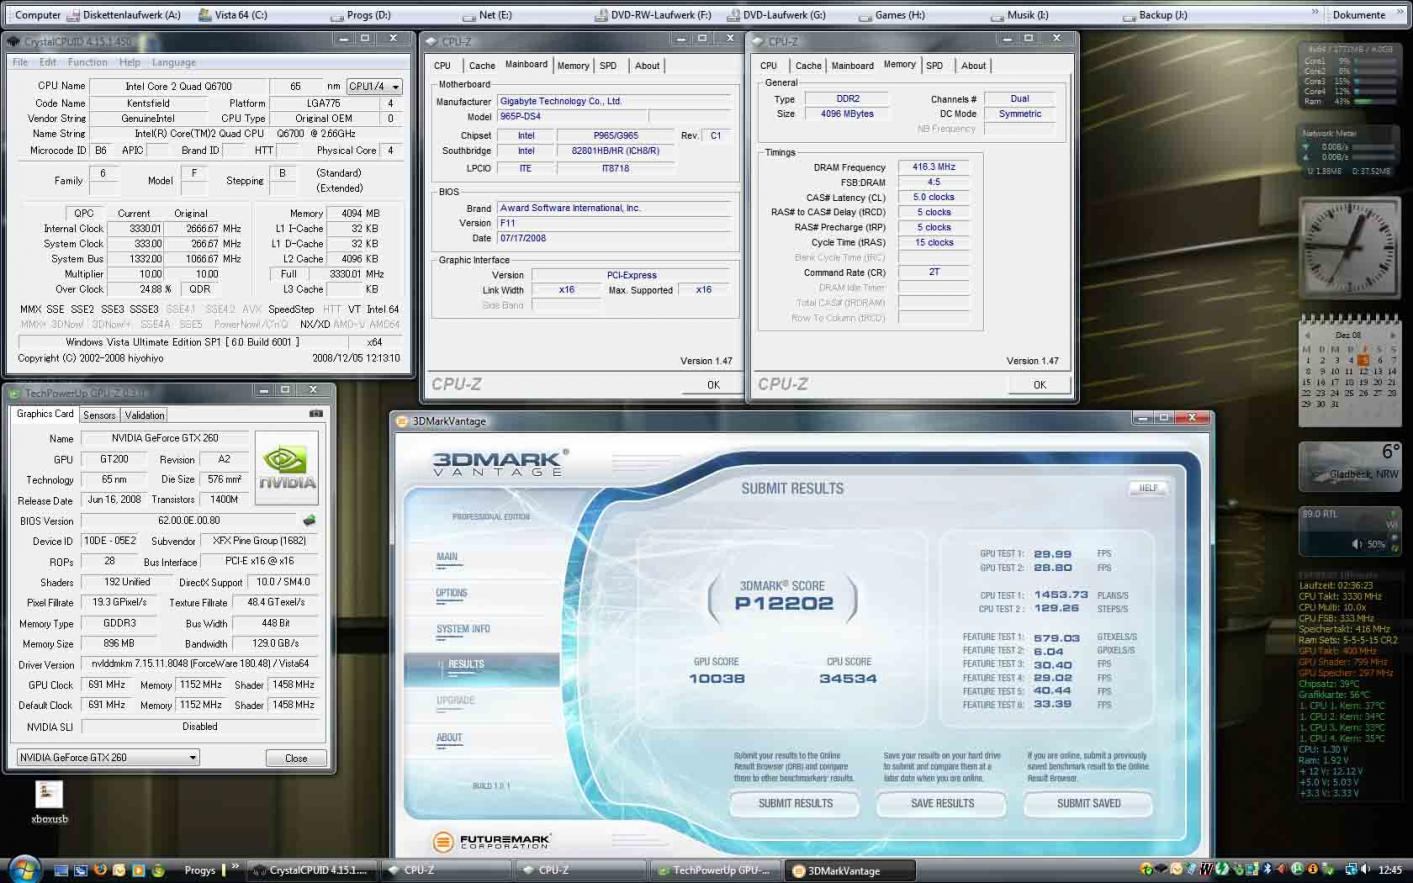Click the xboxusb desktop icon
Screen dimensions: 1413x883
point(49,802)
